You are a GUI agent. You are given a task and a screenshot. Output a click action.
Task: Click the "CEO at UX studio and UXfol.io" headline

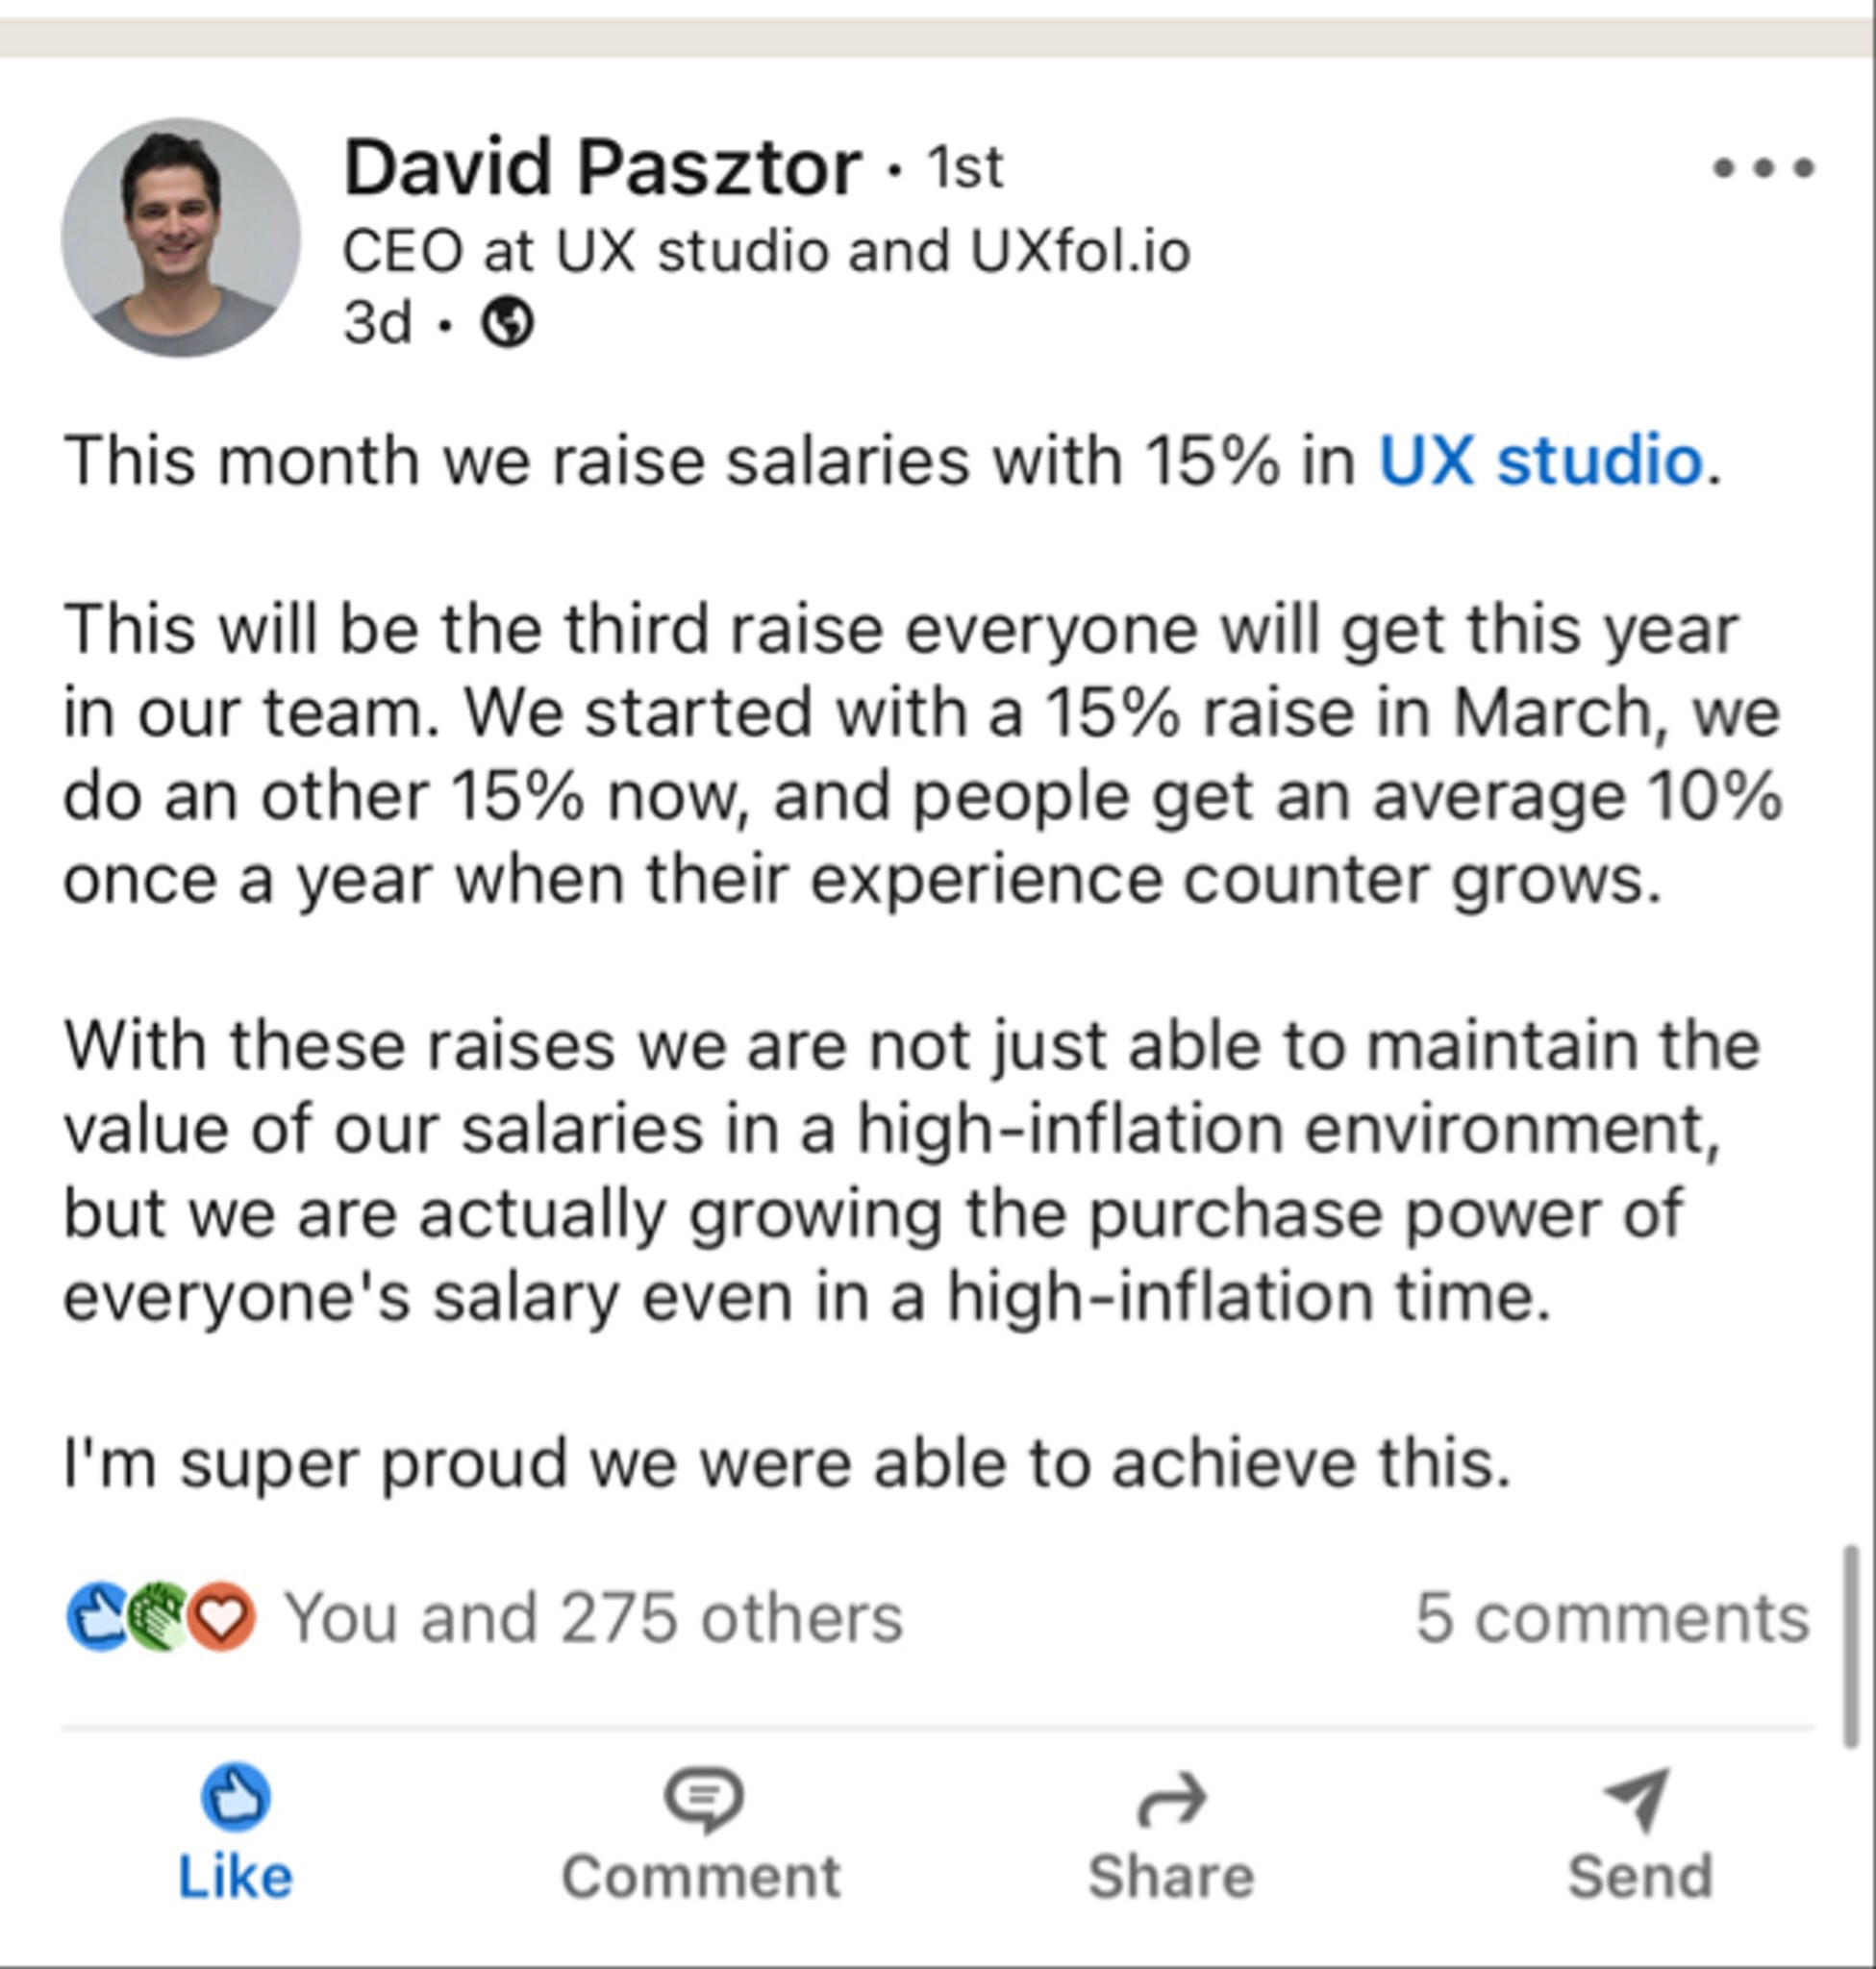766,251
